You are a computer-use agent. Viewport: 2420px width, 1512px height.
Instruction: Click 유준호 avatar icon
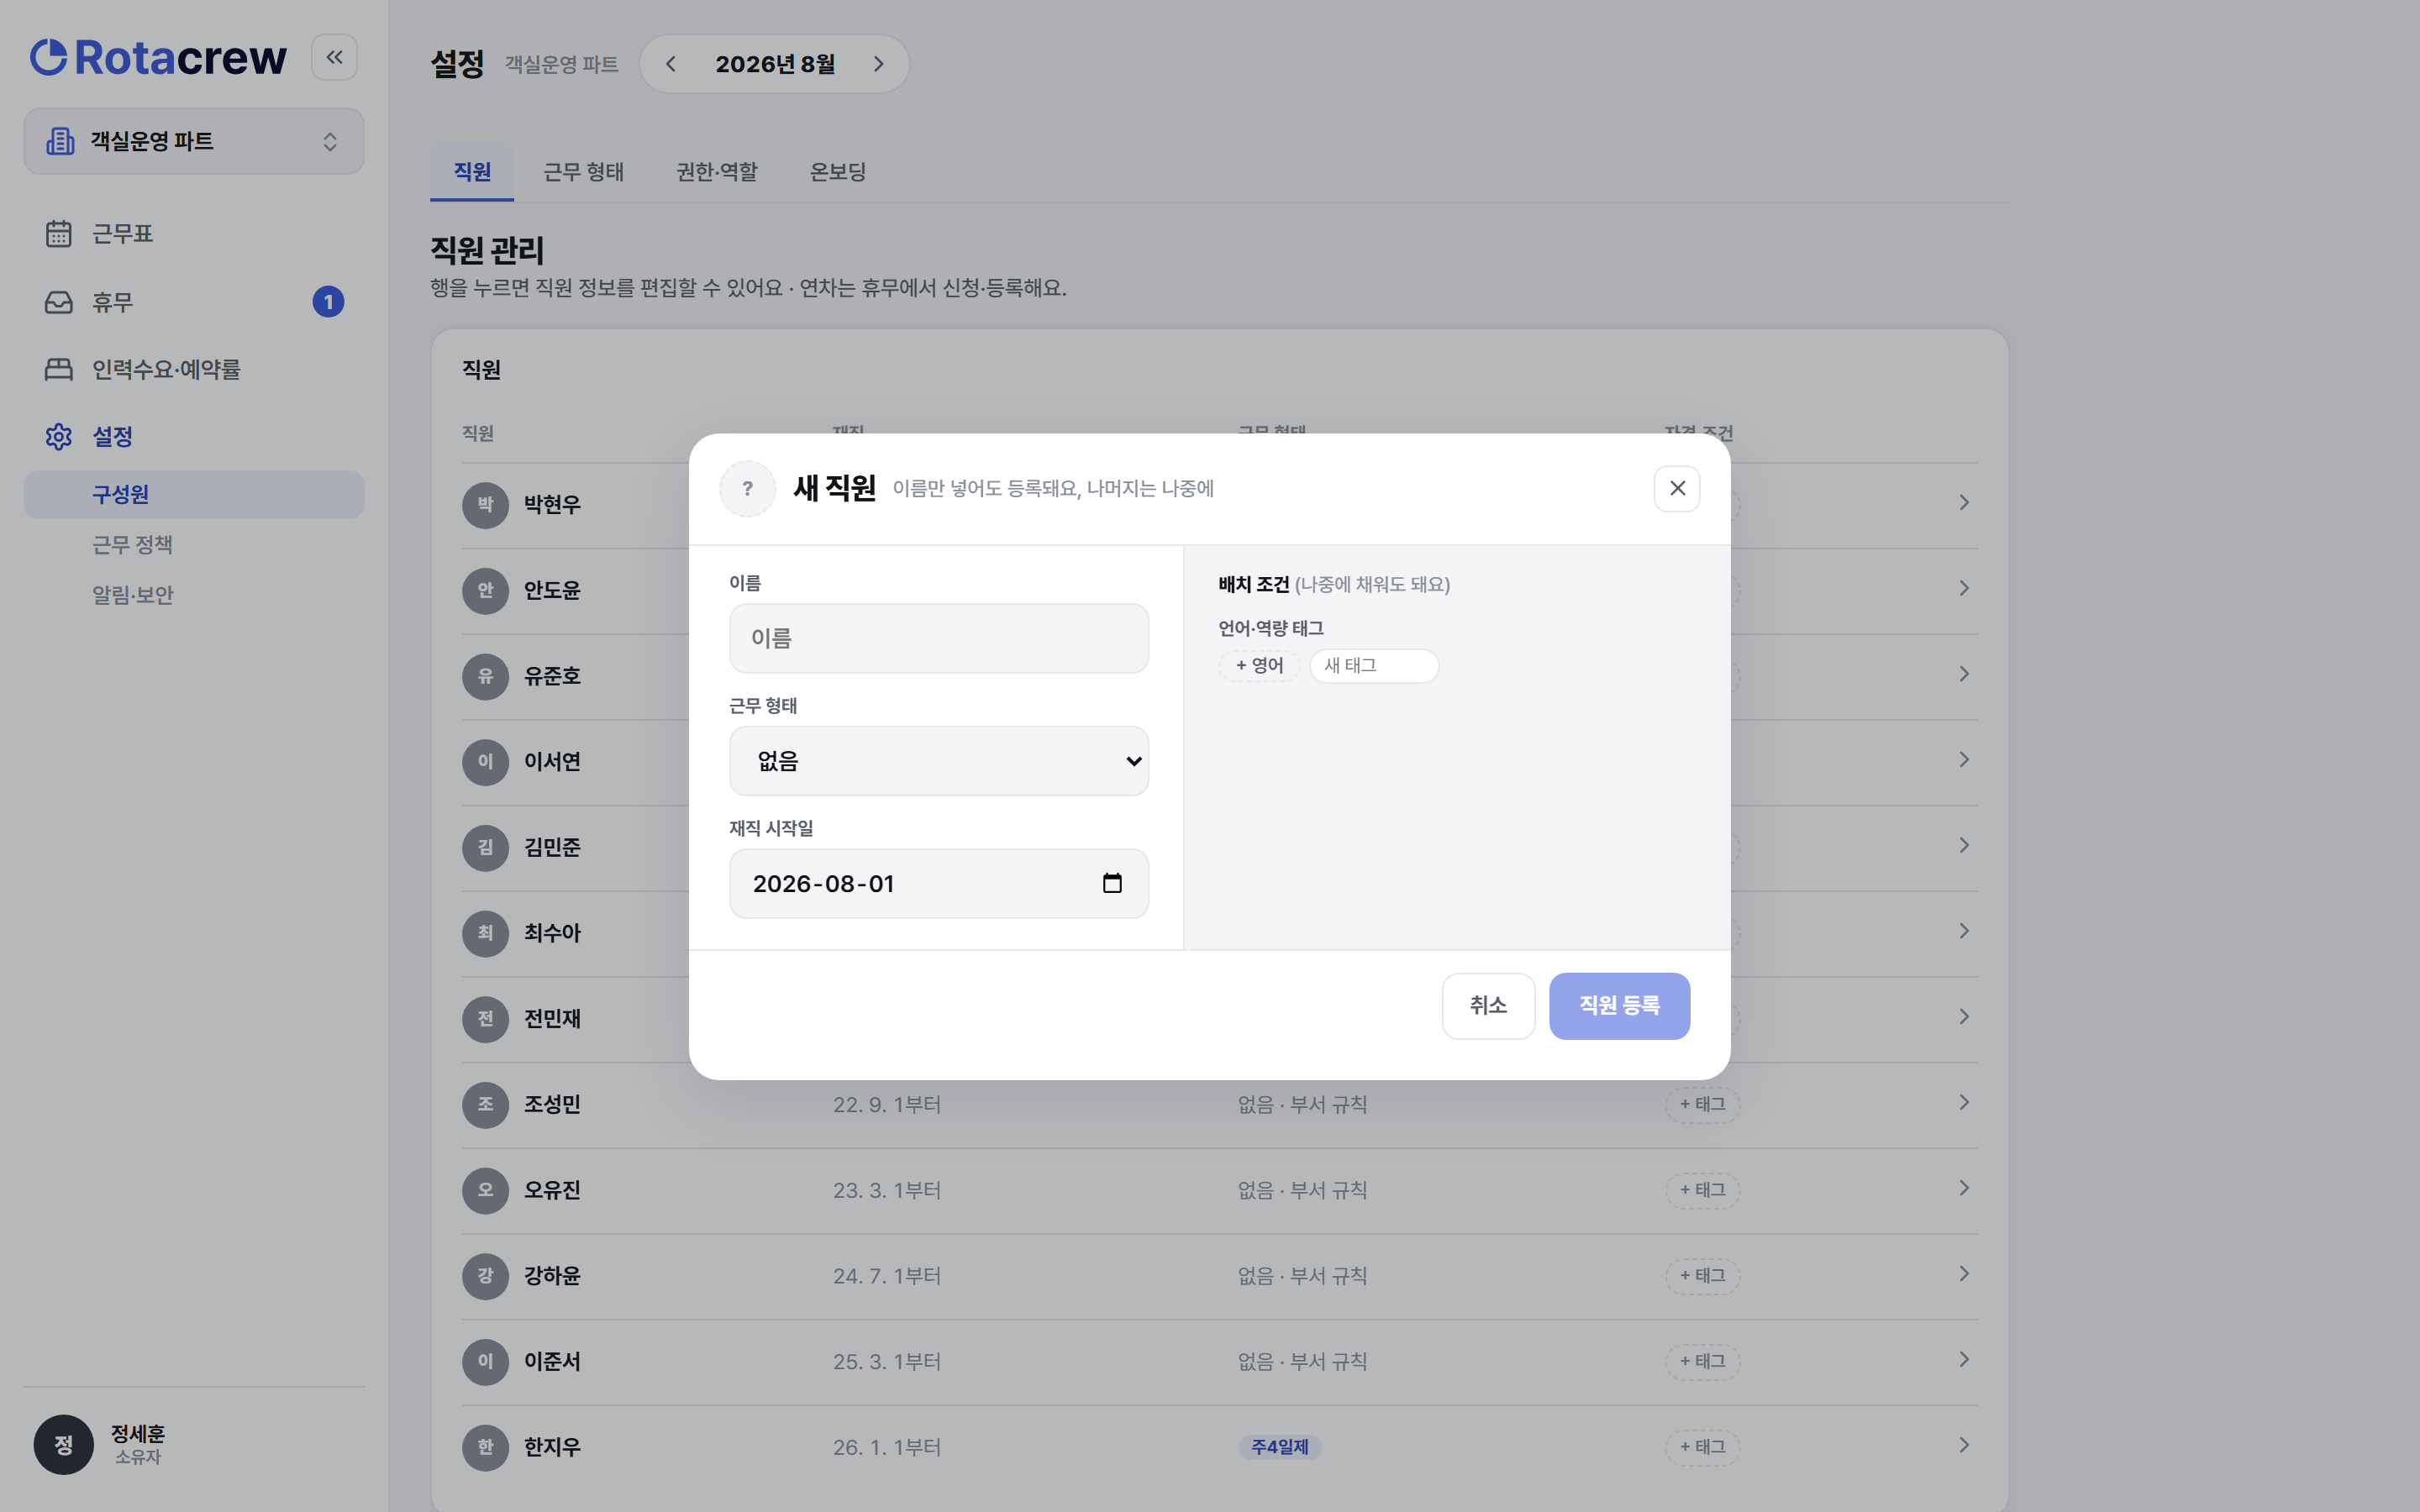coord(485,676)
